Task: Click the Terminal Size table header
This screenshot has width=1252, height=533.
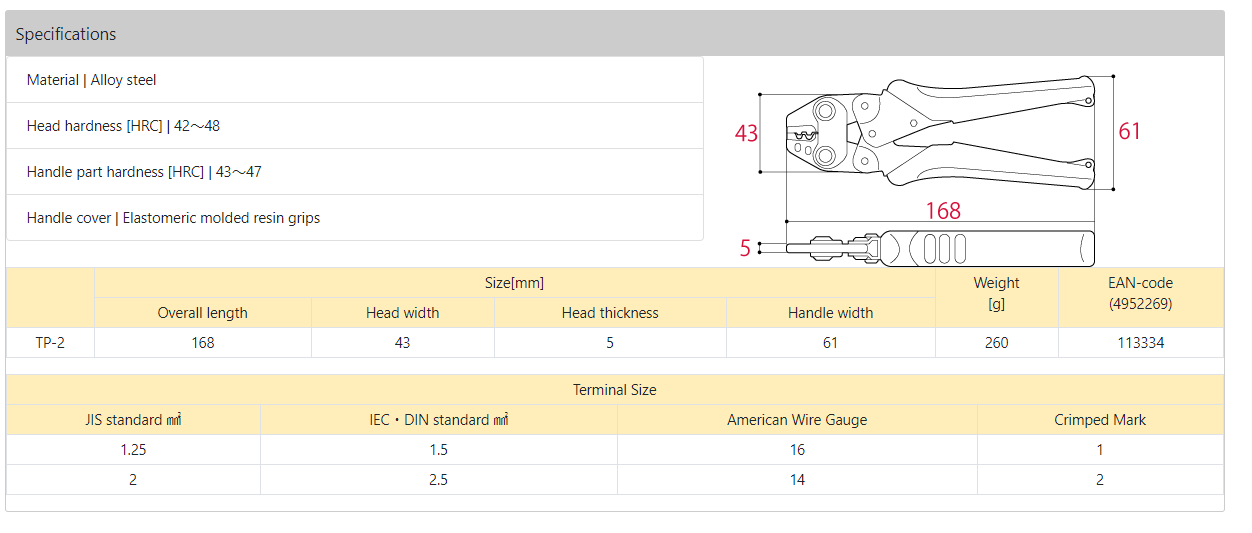Action: [615, 390]
